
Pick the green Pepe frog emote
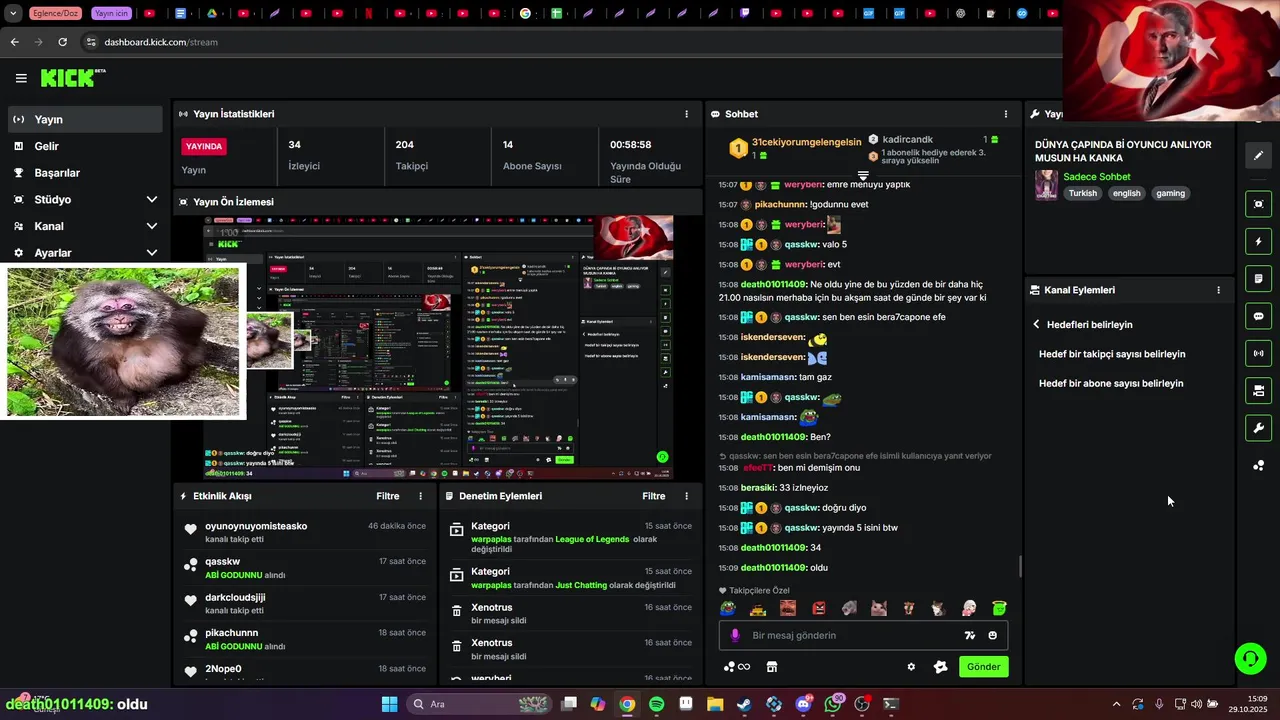pyautogui.click(x=728, y=608)
